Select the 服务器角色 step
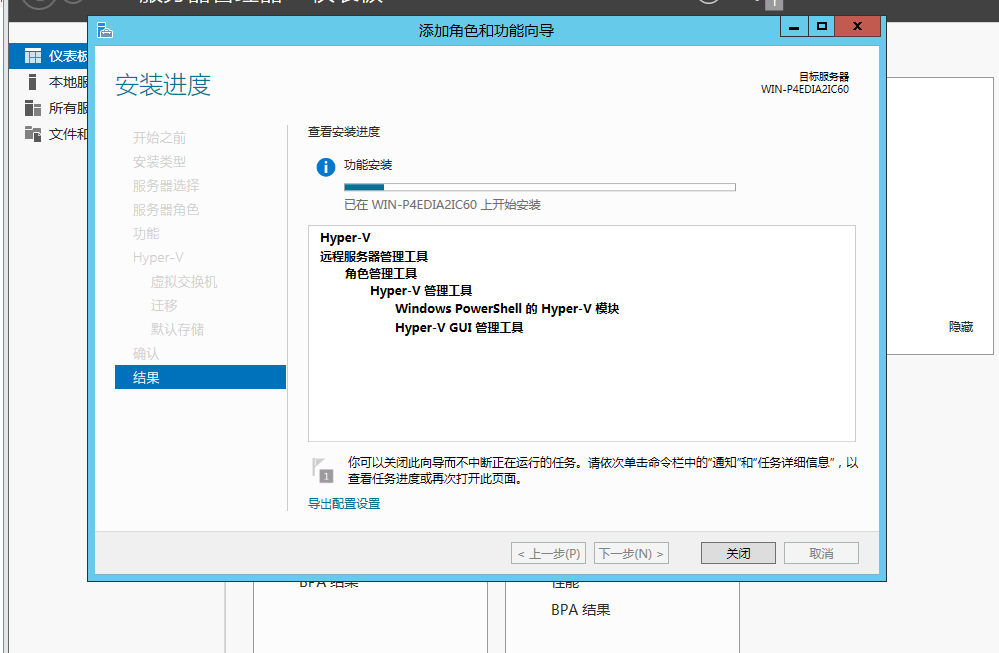The width and height of the screenshot is (999, 653). pyautogui.click(x=166, y=210)
